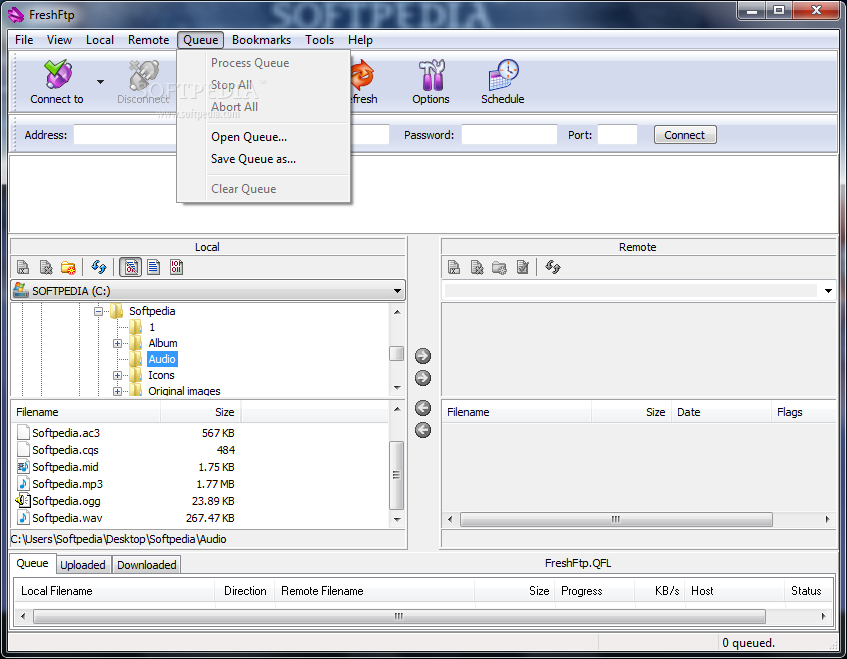
Task: Open the Schedule calendar-clock icon
Action: coord(503,74)
